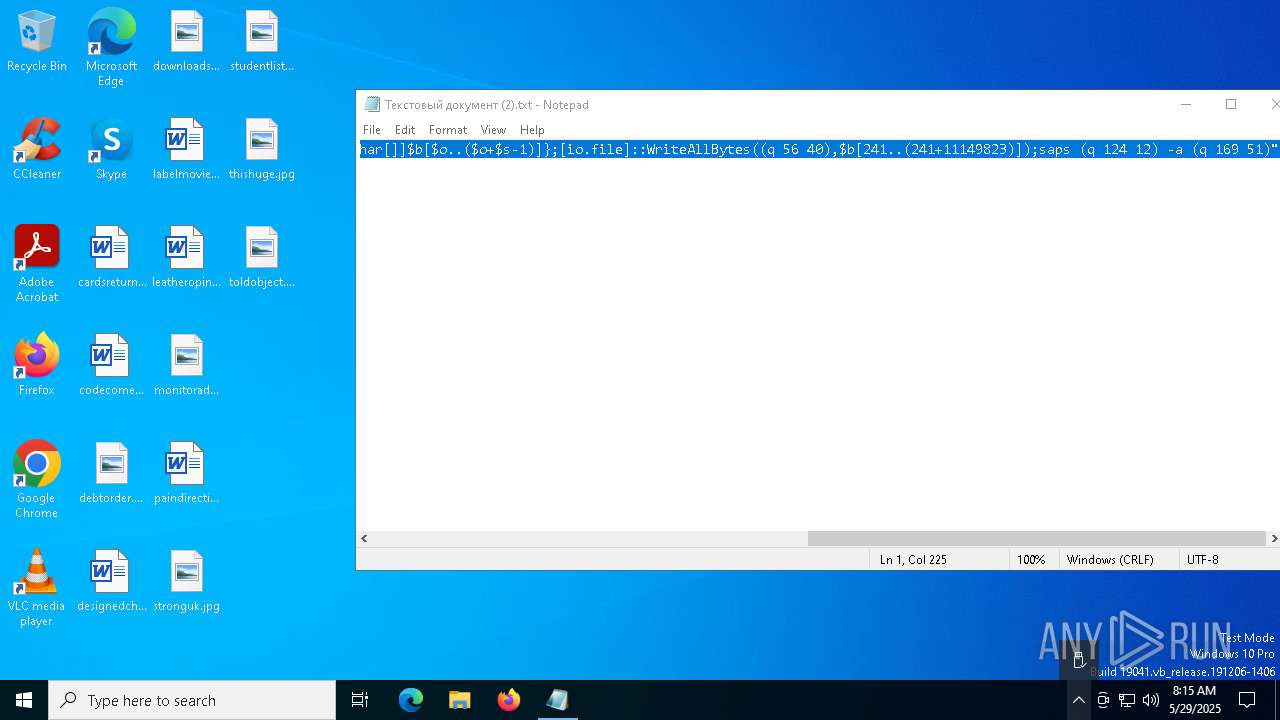Select the monitorad image file

186,366
